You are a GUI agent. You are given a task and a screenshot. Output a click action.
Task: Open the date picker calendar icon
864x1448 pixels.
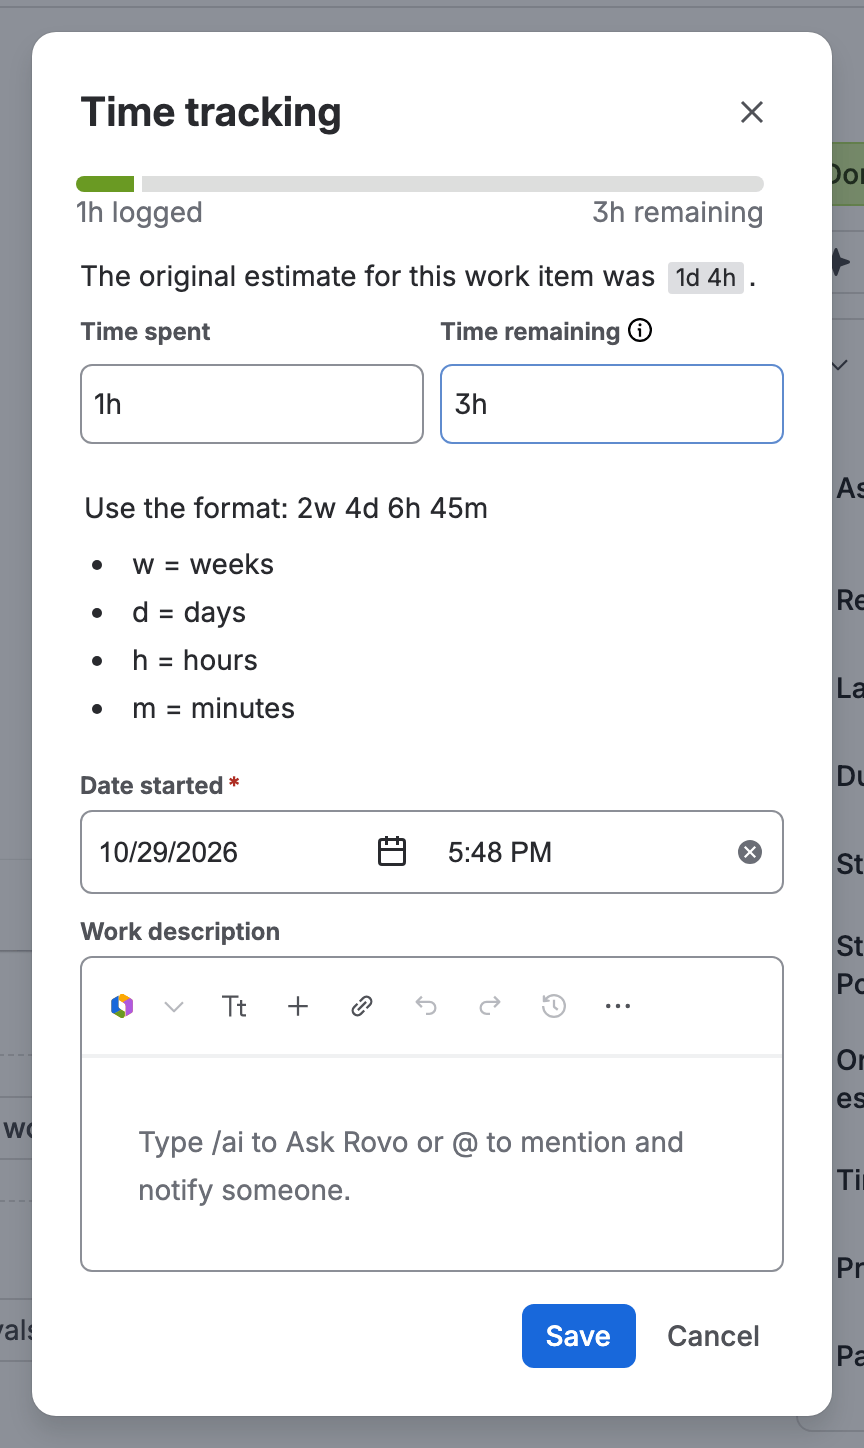coord(392,852)
